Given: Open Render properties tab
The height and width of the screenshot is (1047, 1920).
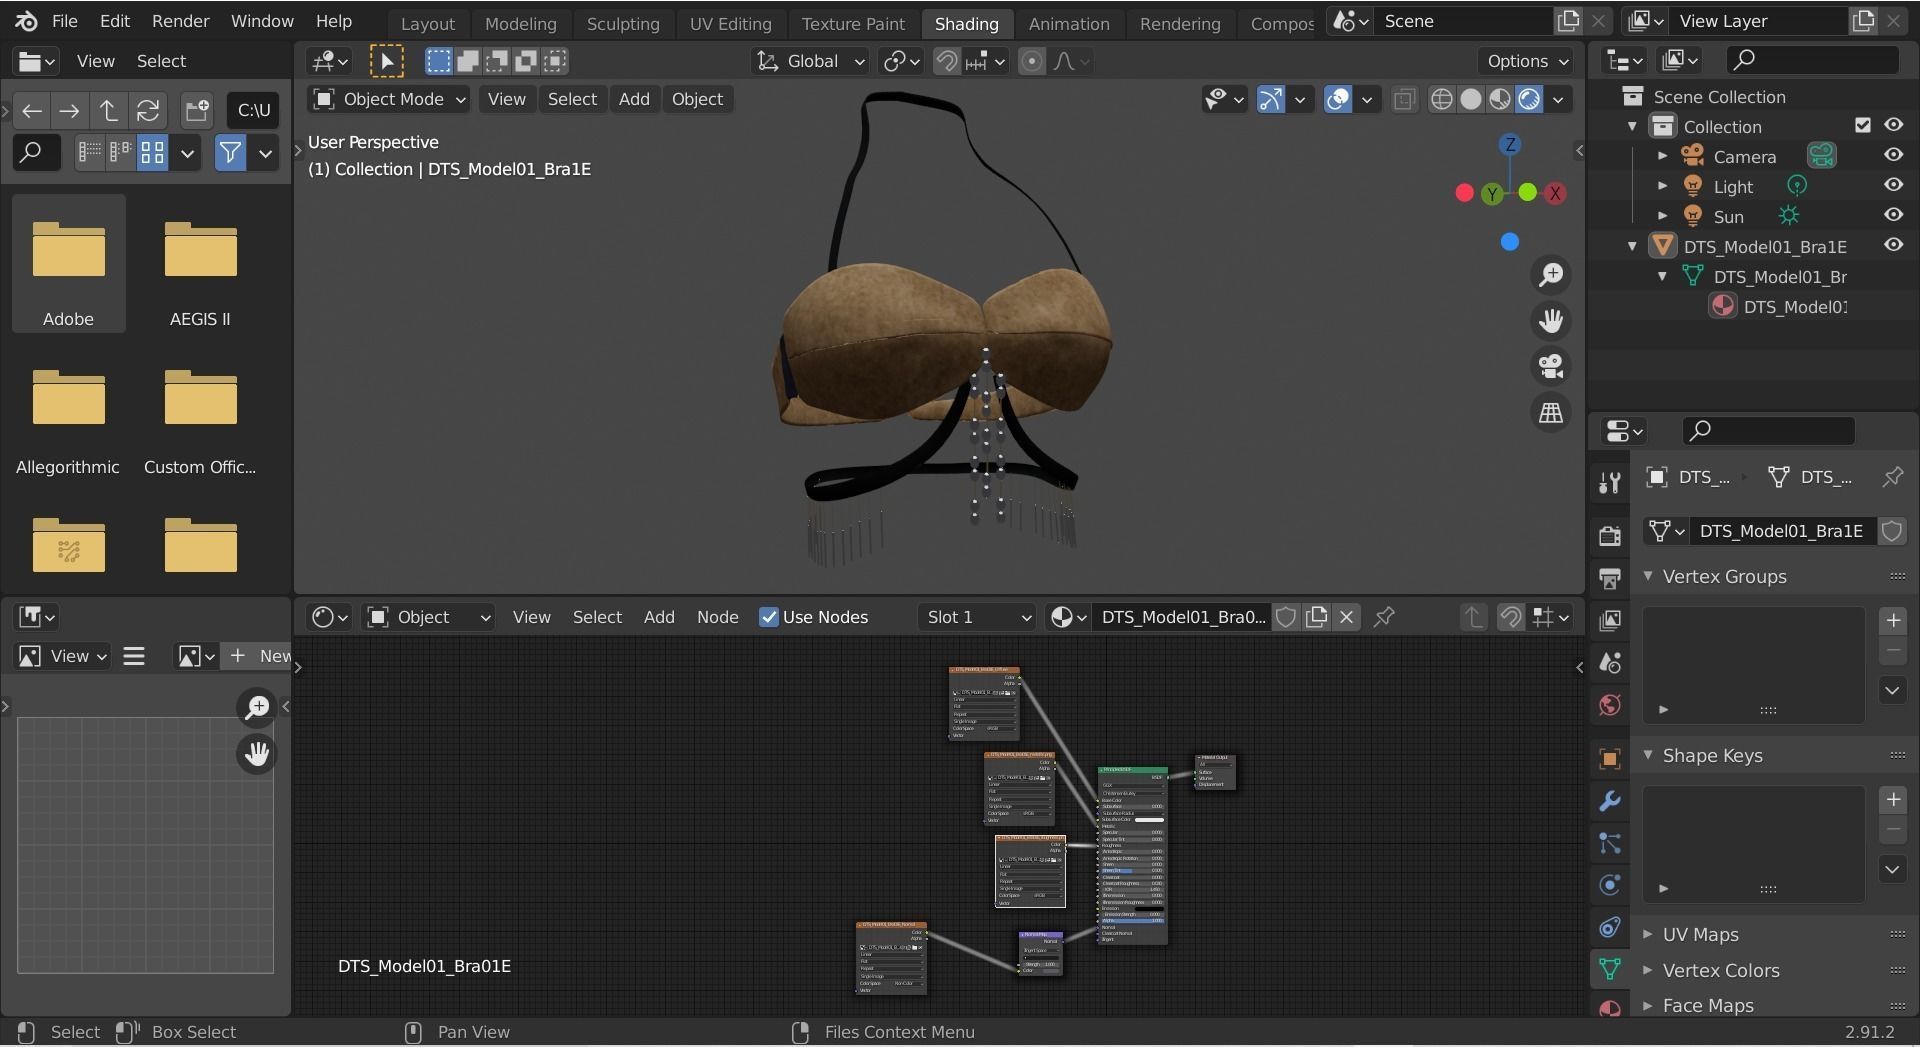Looking at the screenshot, I should (1609, 535).
